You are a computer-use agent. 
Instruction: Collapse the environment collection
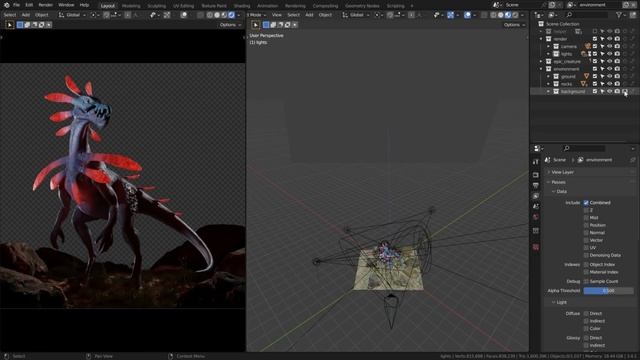click(x=541, y=69)
